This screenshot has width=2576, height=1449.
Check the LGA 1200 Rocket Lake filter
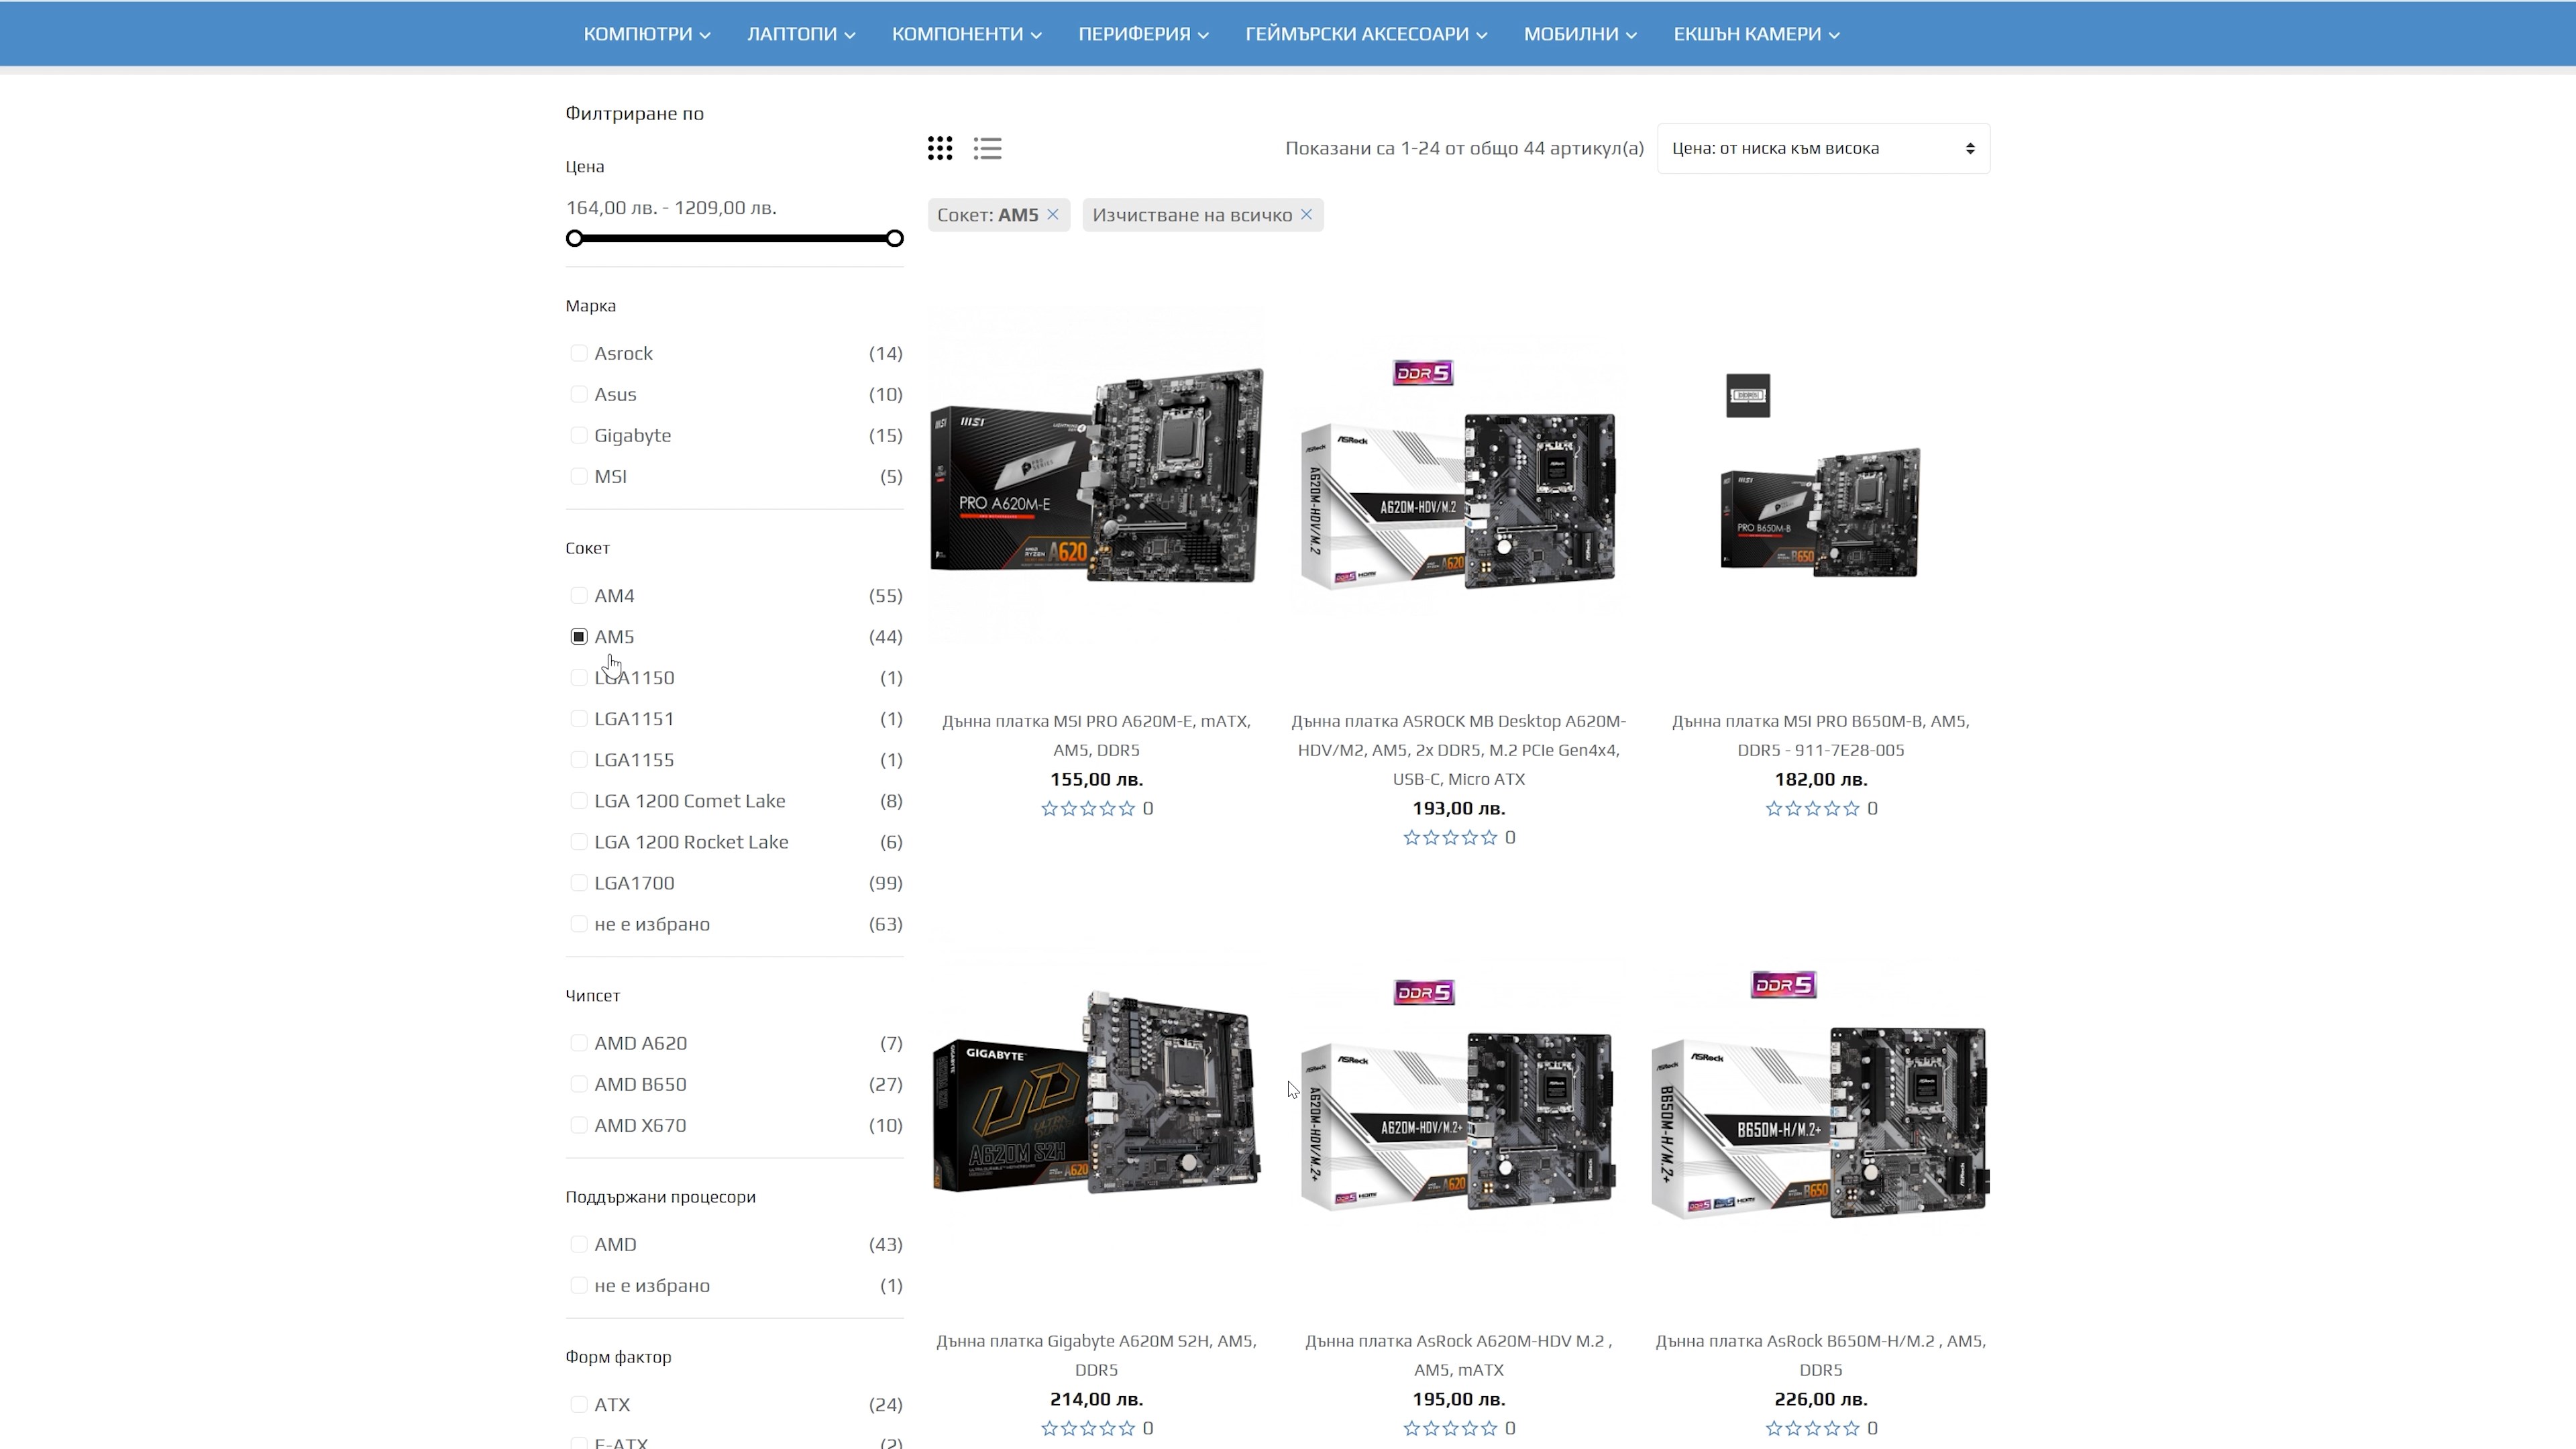click(x=578, y=842)
